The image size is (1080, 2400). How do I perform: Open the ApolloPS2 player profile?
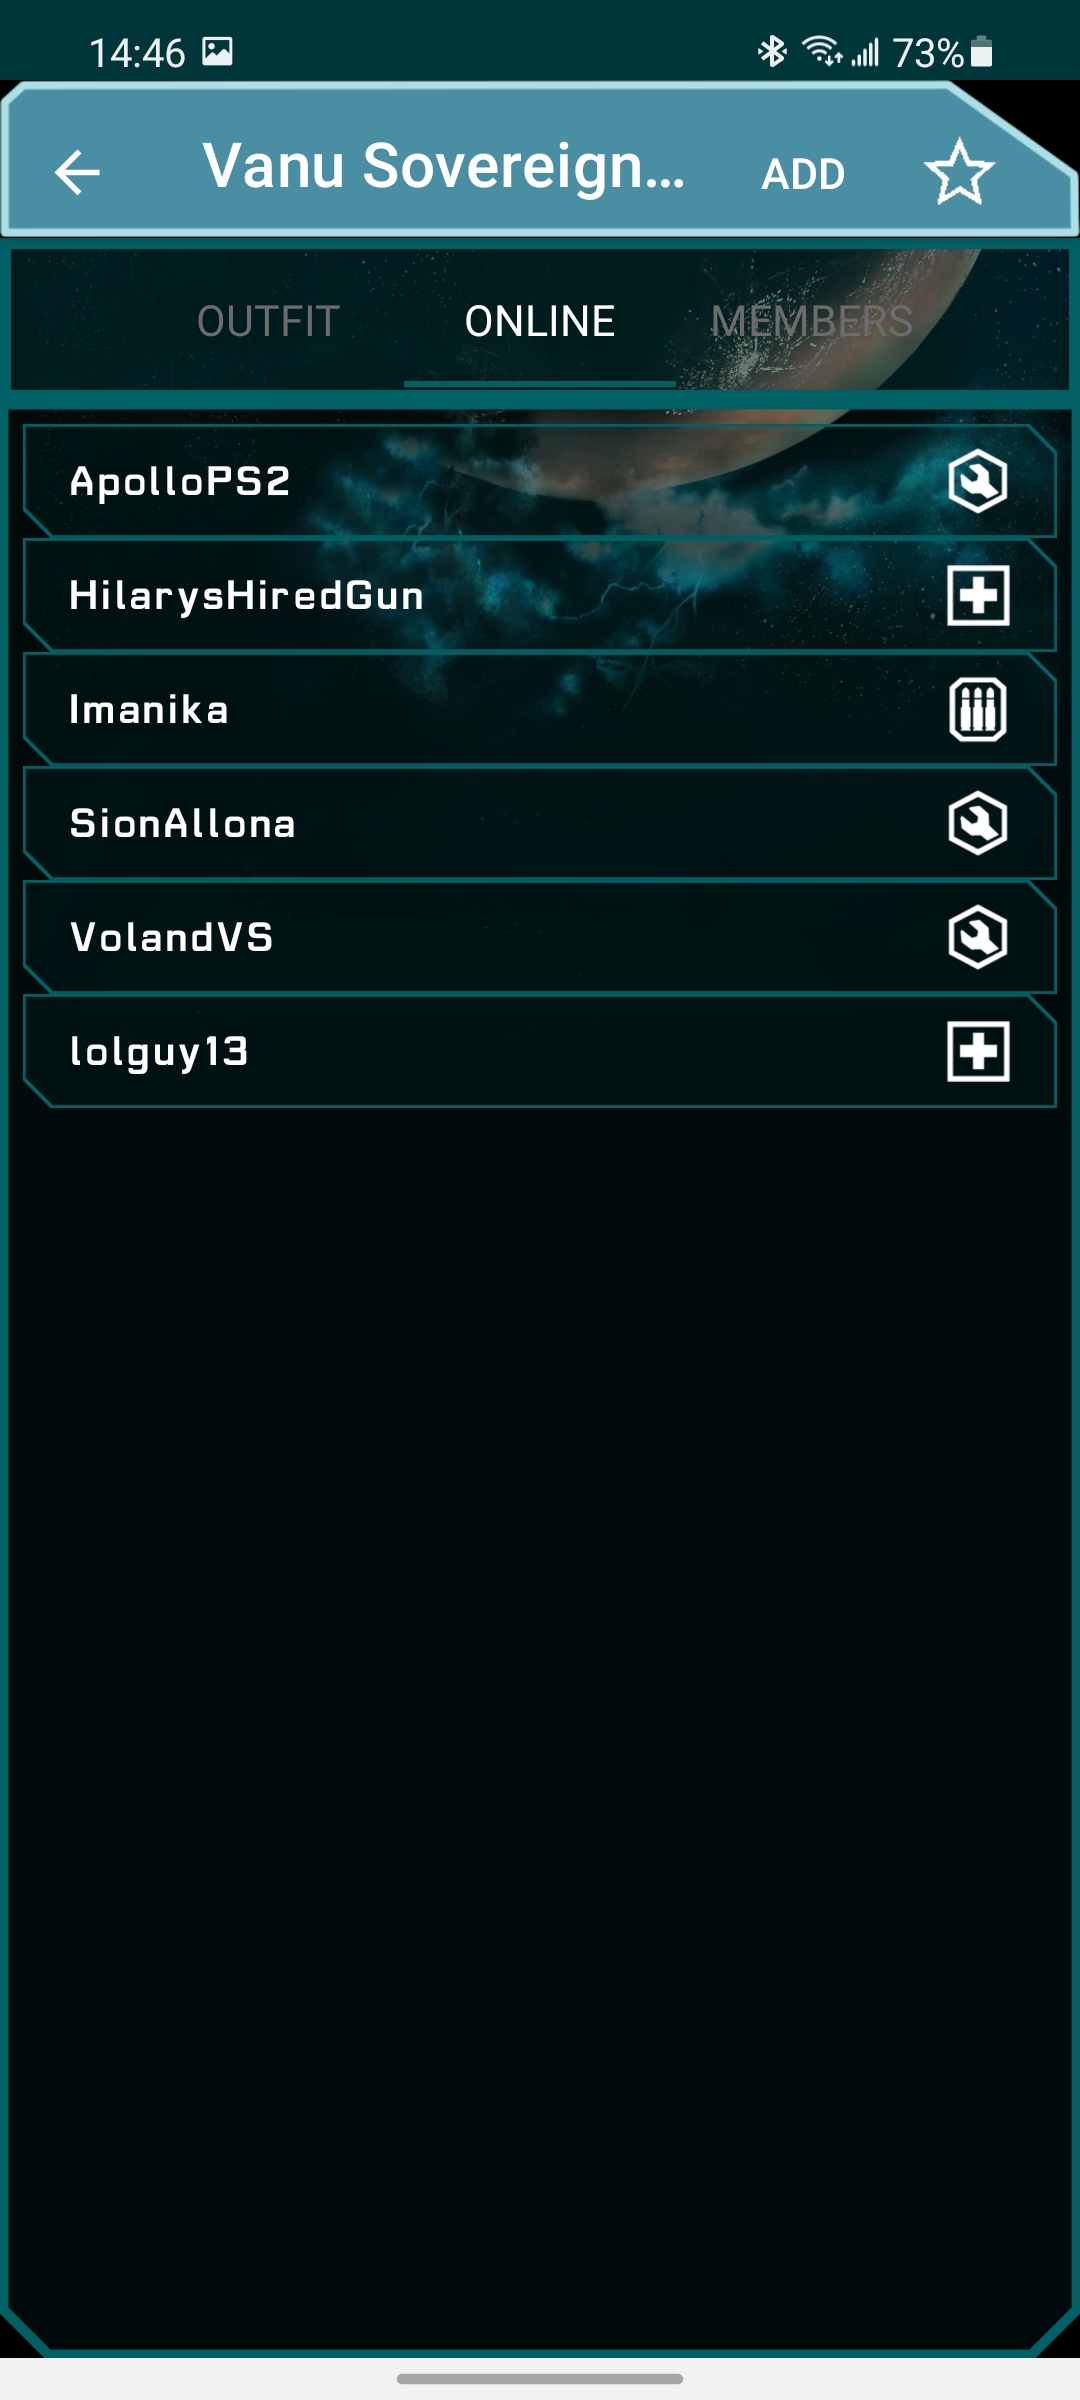click(540, 481)
